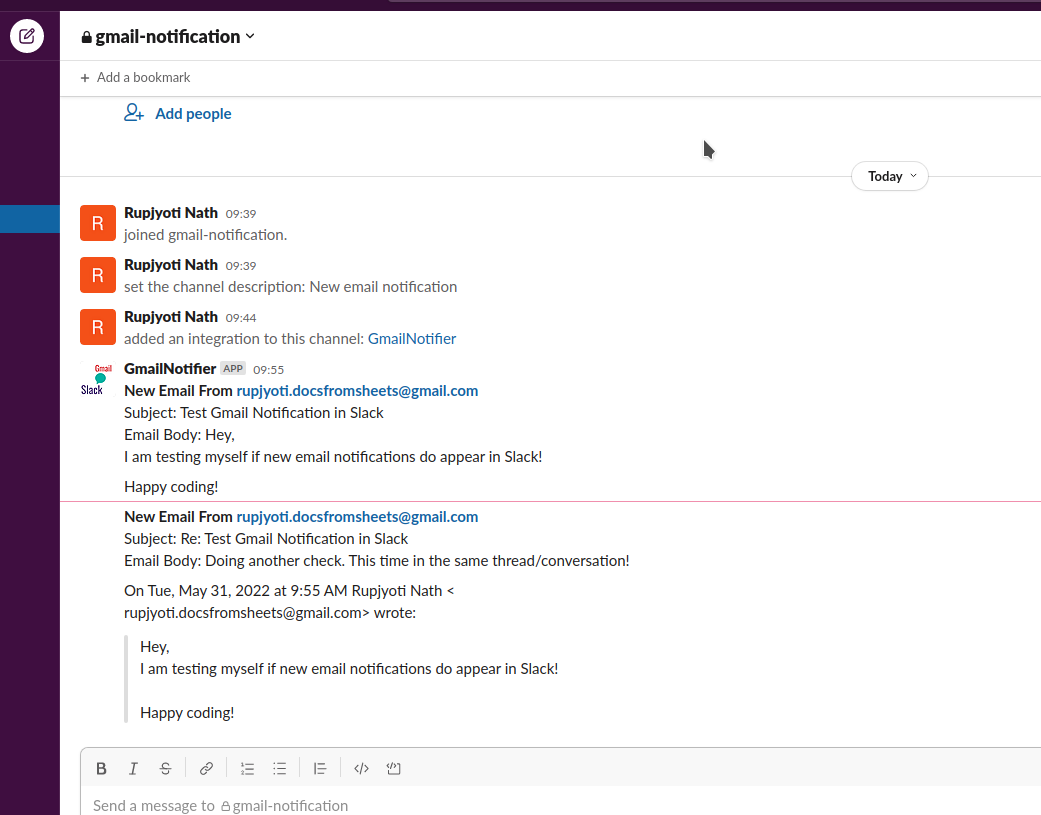The height and width of the screenshot is (815, 1041).
Task: Click the channel description message text
Action: pos(290,287)
